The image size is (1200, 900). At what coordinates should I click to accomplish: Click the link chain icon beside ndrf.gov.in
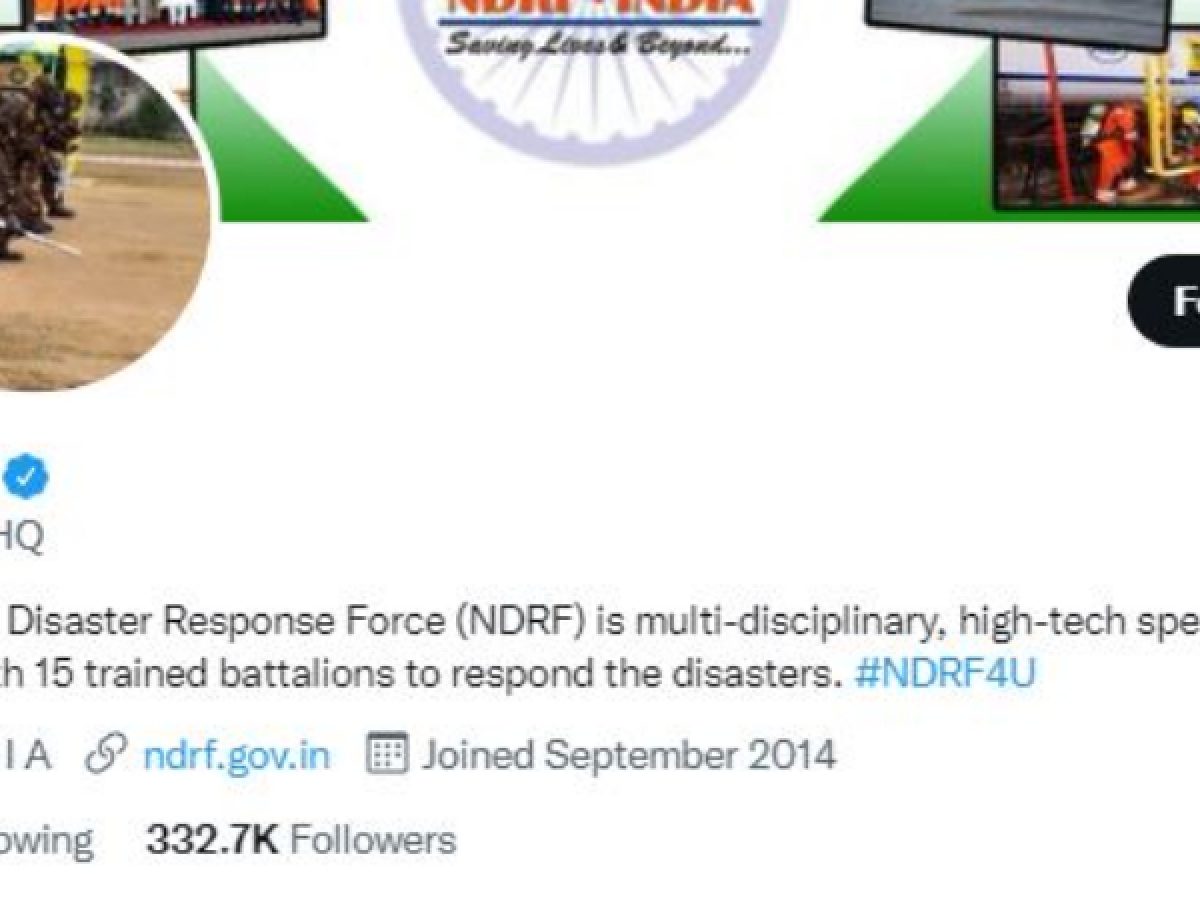pos(106,755)
